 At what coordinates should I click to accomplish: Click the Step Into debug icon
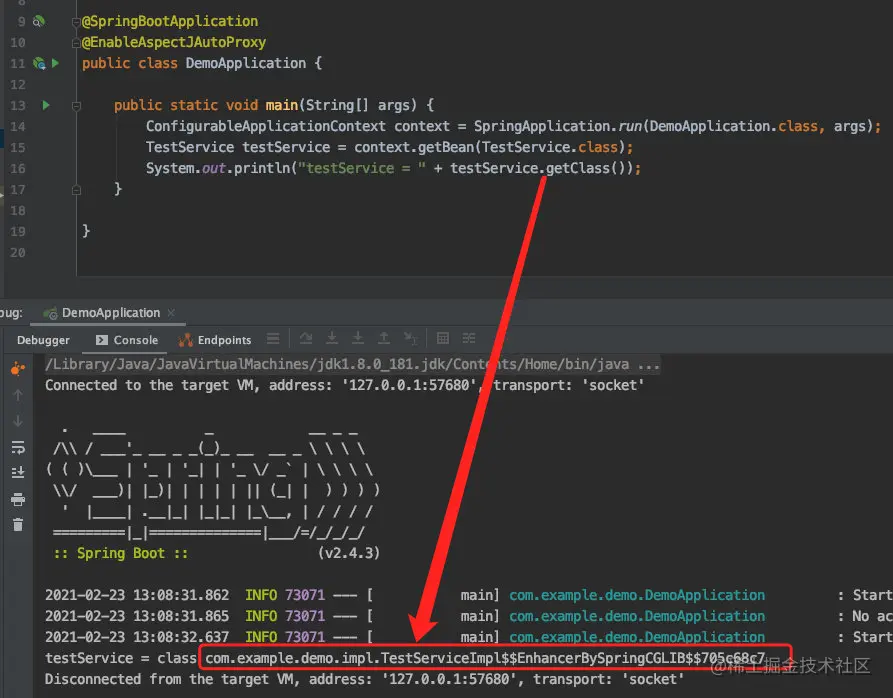point(332,339)
